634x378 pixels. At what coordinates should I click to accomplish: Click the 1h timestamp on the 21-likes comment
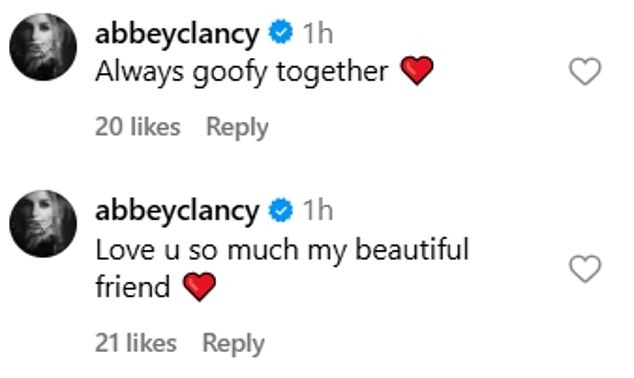[318, 210]
